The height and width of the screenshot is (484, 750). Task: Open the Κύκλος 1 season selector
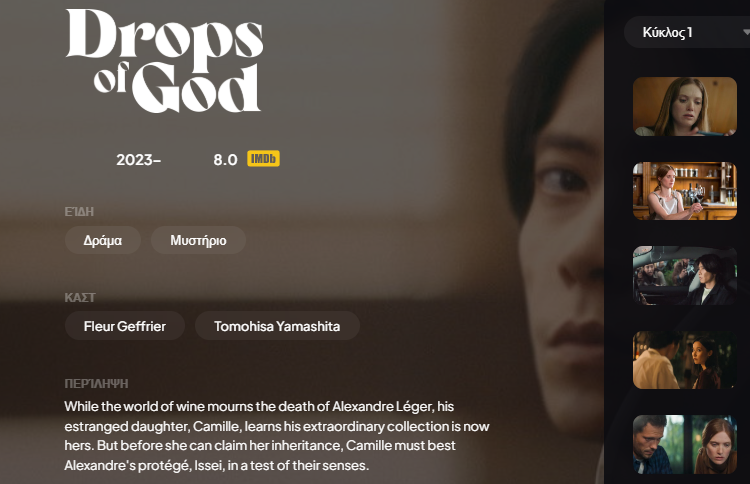pyautogui.click(x=687, y=32)
